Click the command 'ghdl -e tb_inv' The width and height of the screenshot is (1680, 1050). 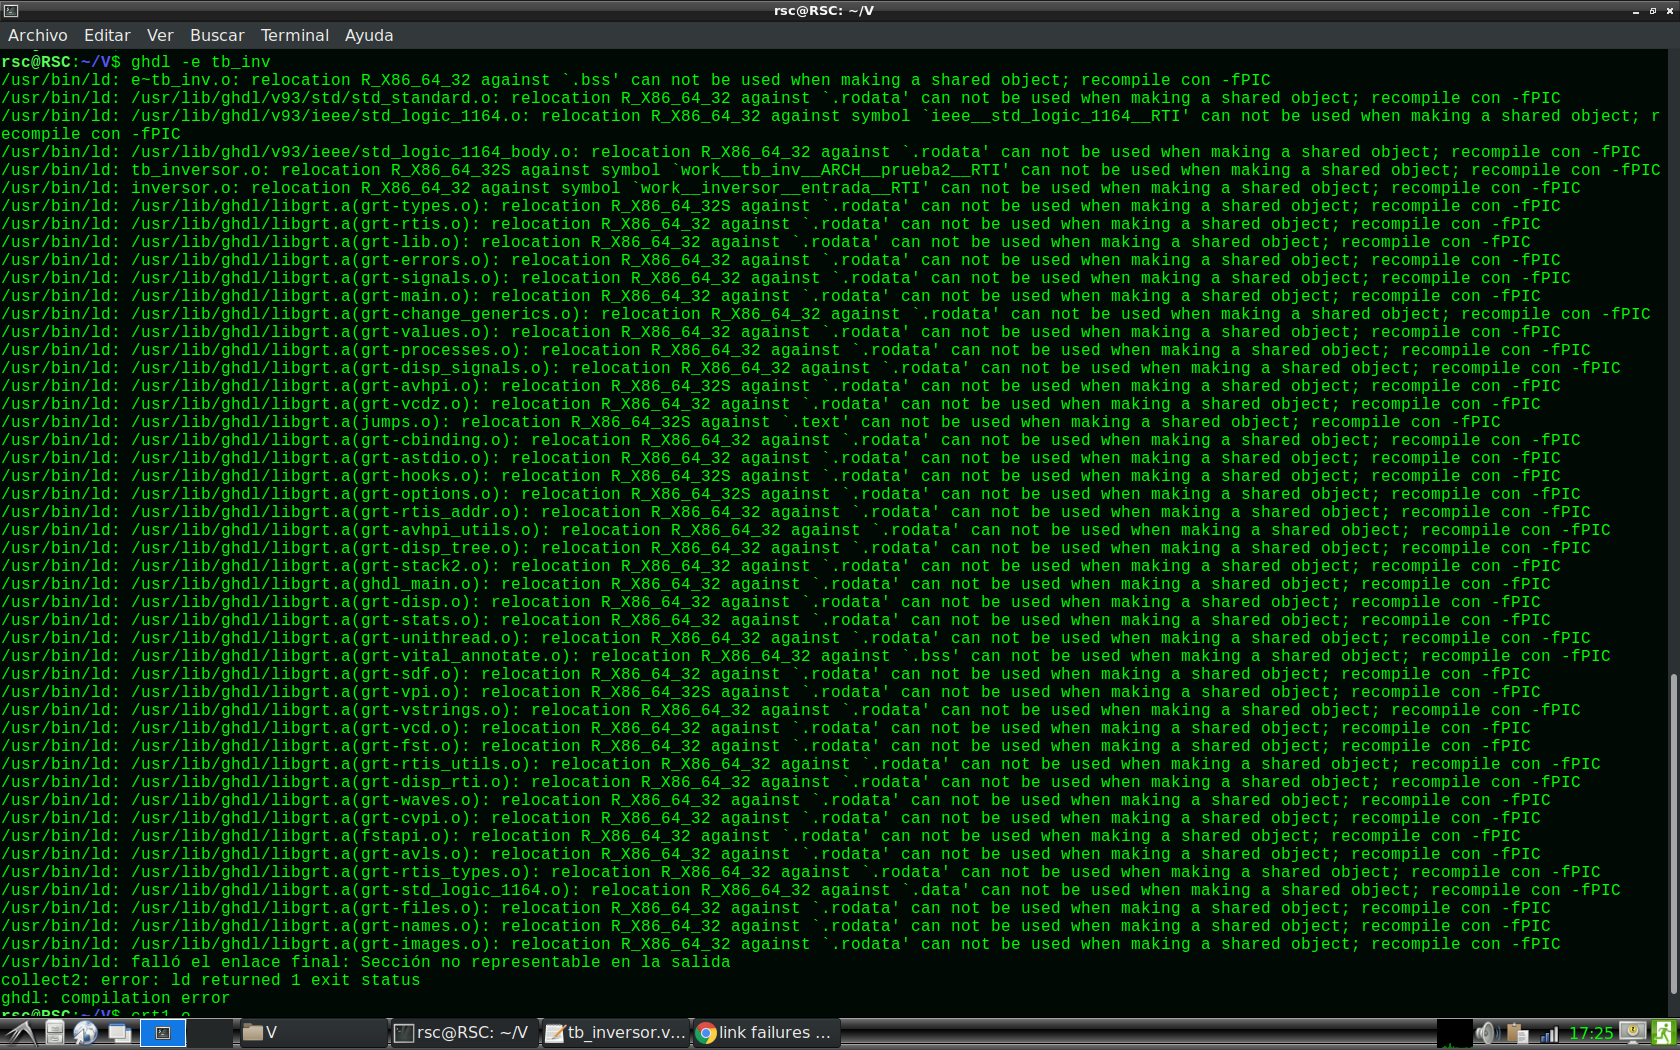(x=200, y=62)
